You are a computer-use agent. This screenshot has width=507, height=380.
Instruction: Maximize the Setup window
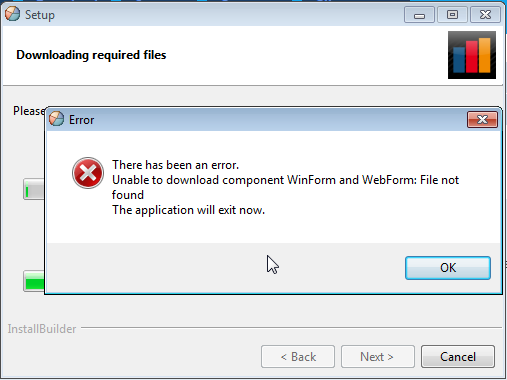pos(452,15)
